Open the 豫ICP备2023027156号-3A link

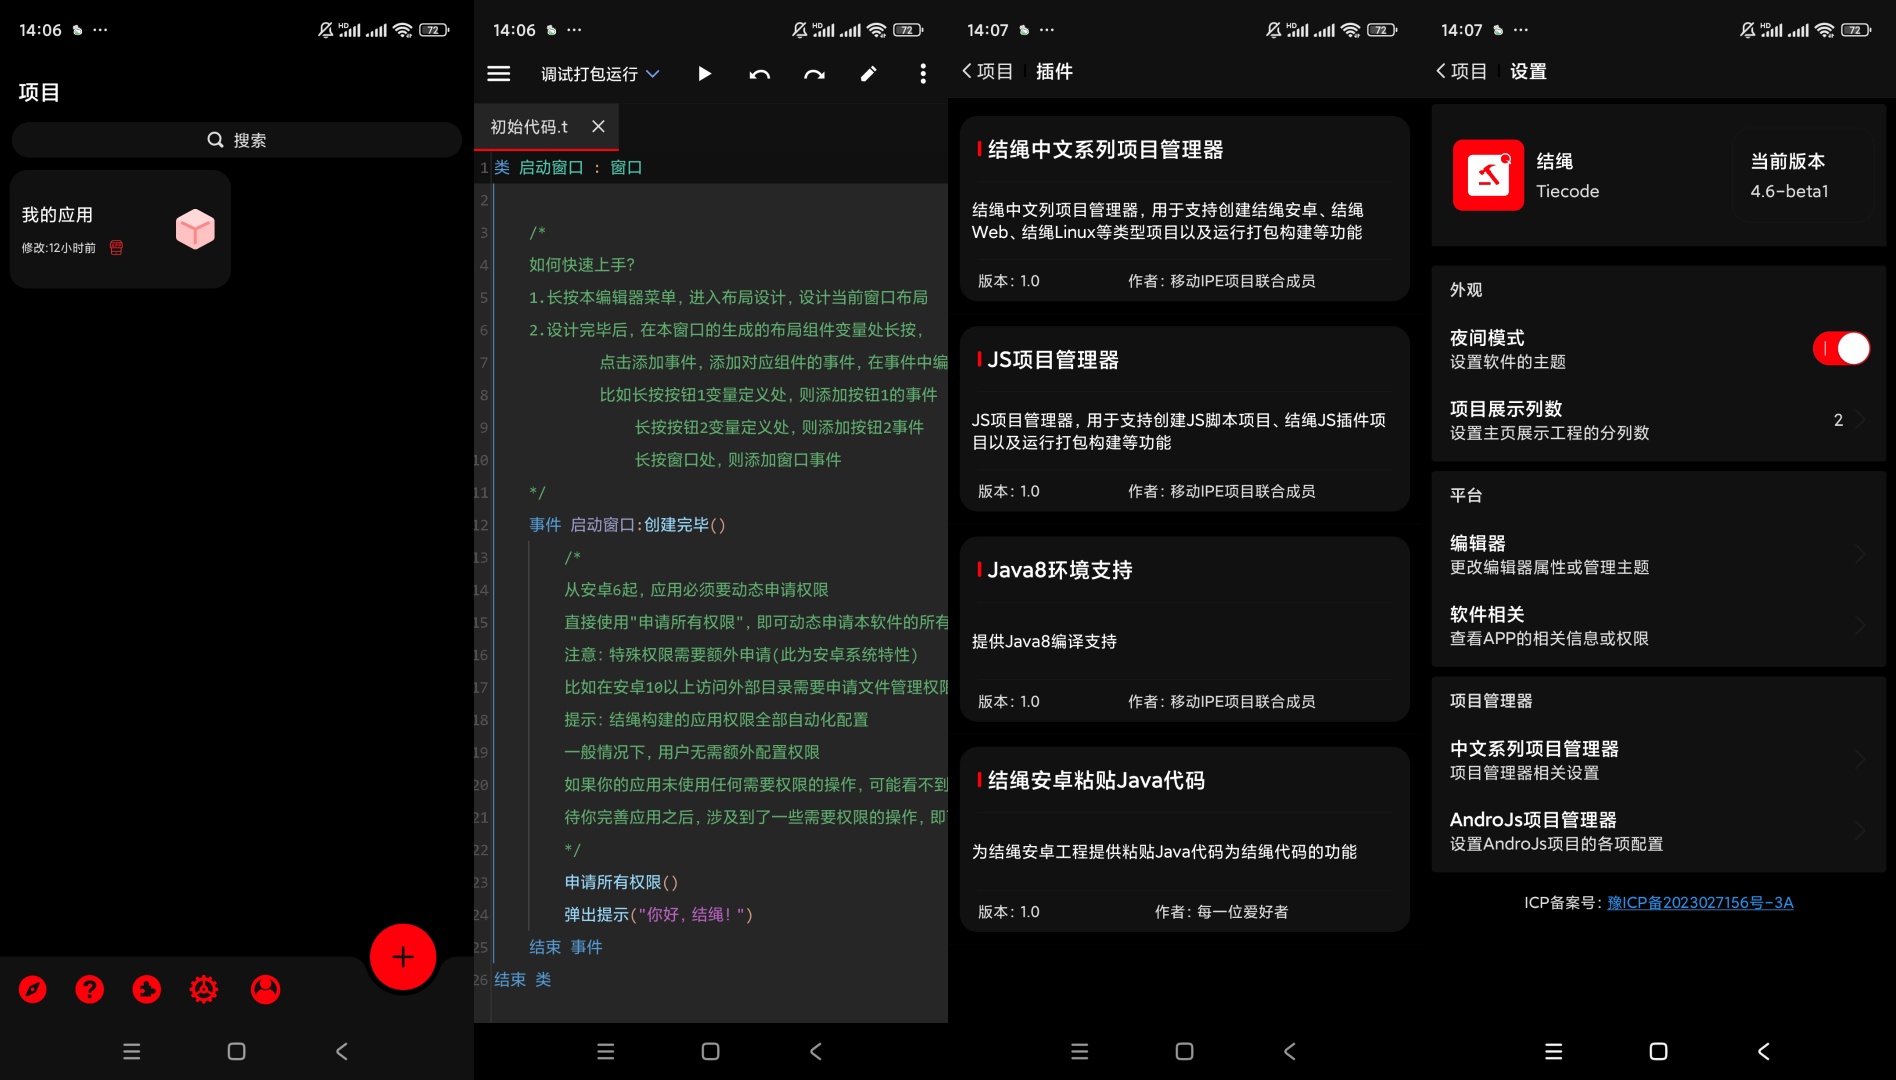click(x=1700, y=902)
